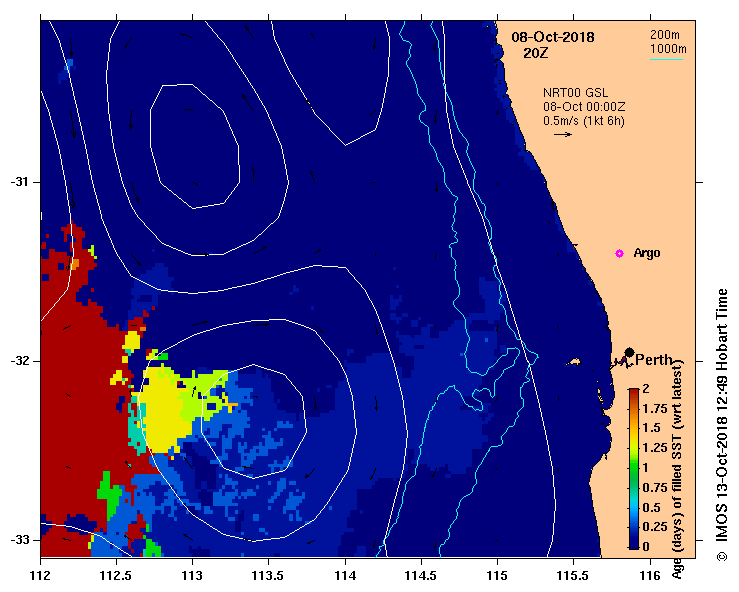Click the longitude axis label '114.5'
The height and width of the screenshot is (592, 739).
coord(421,576)
